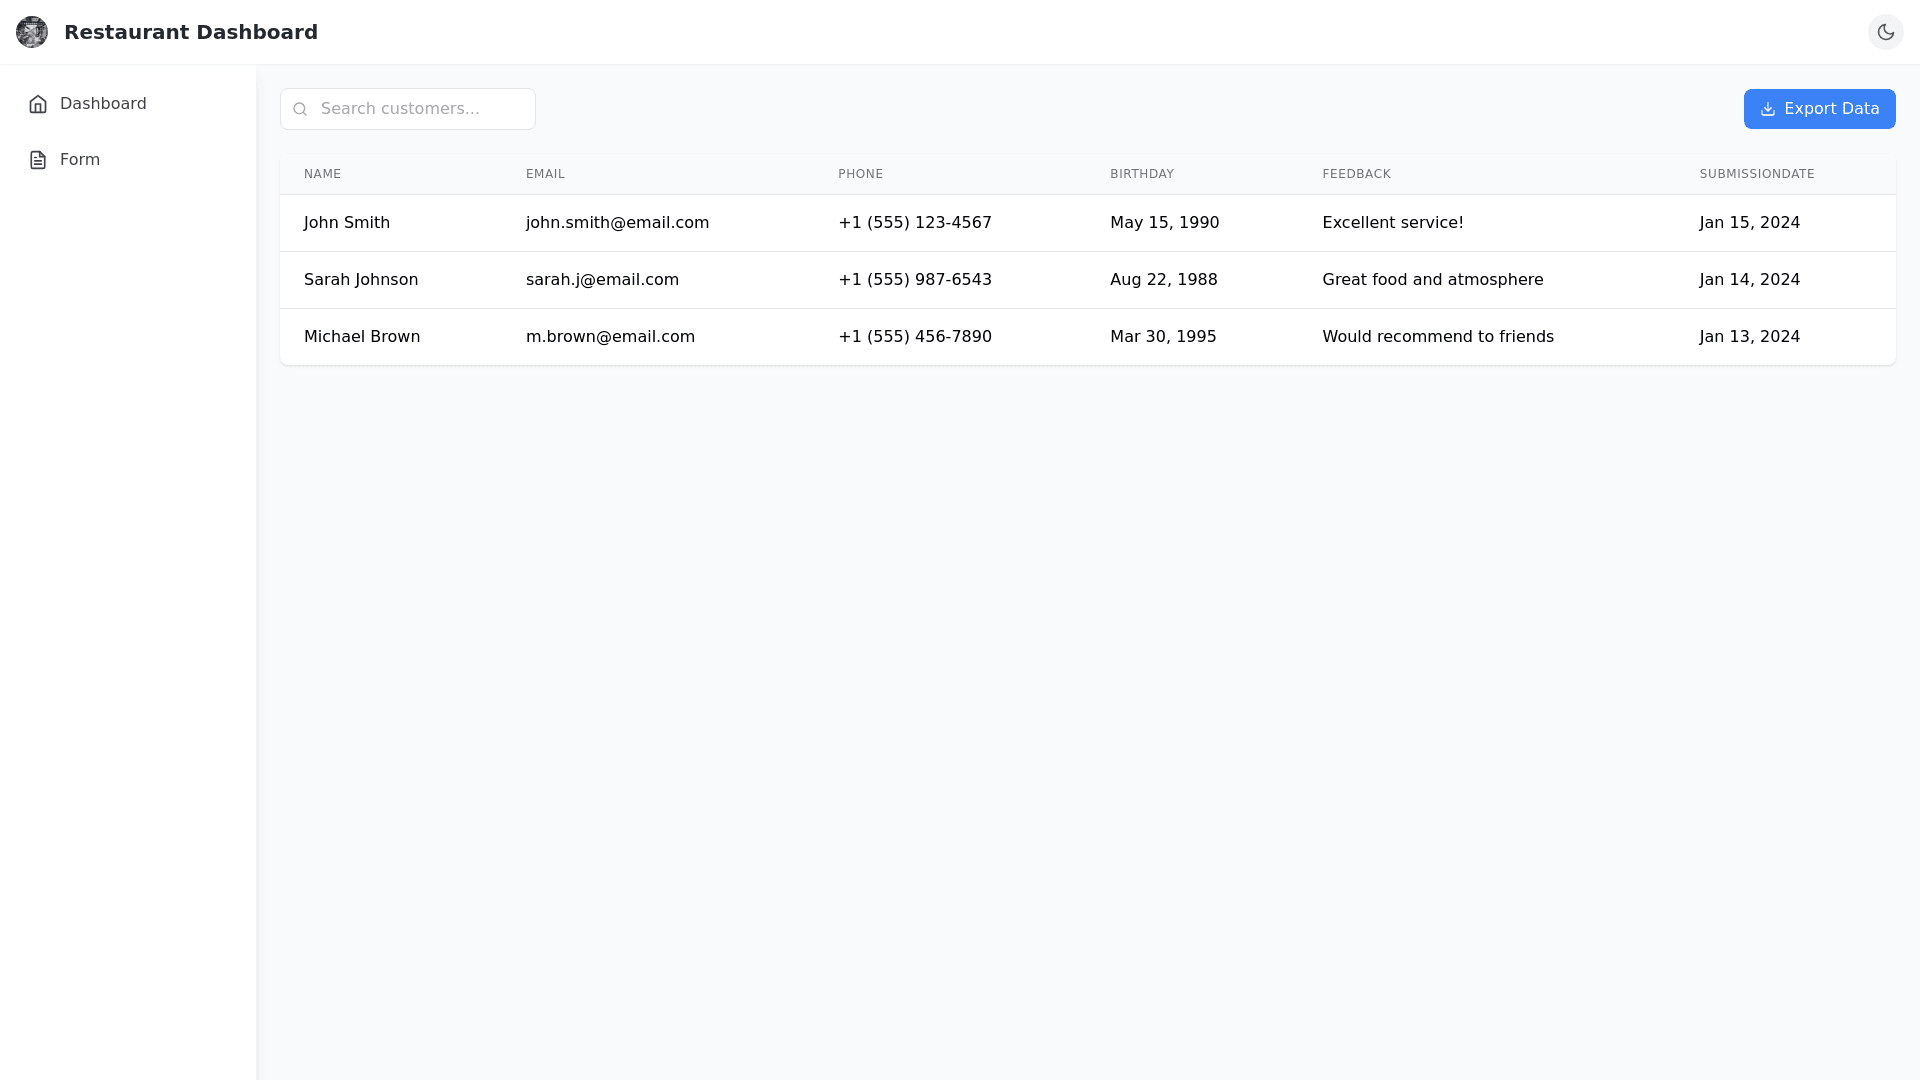Click the download icon in Export Data
Screen dimensions: 1920x1080
(x=1767, y=109)
